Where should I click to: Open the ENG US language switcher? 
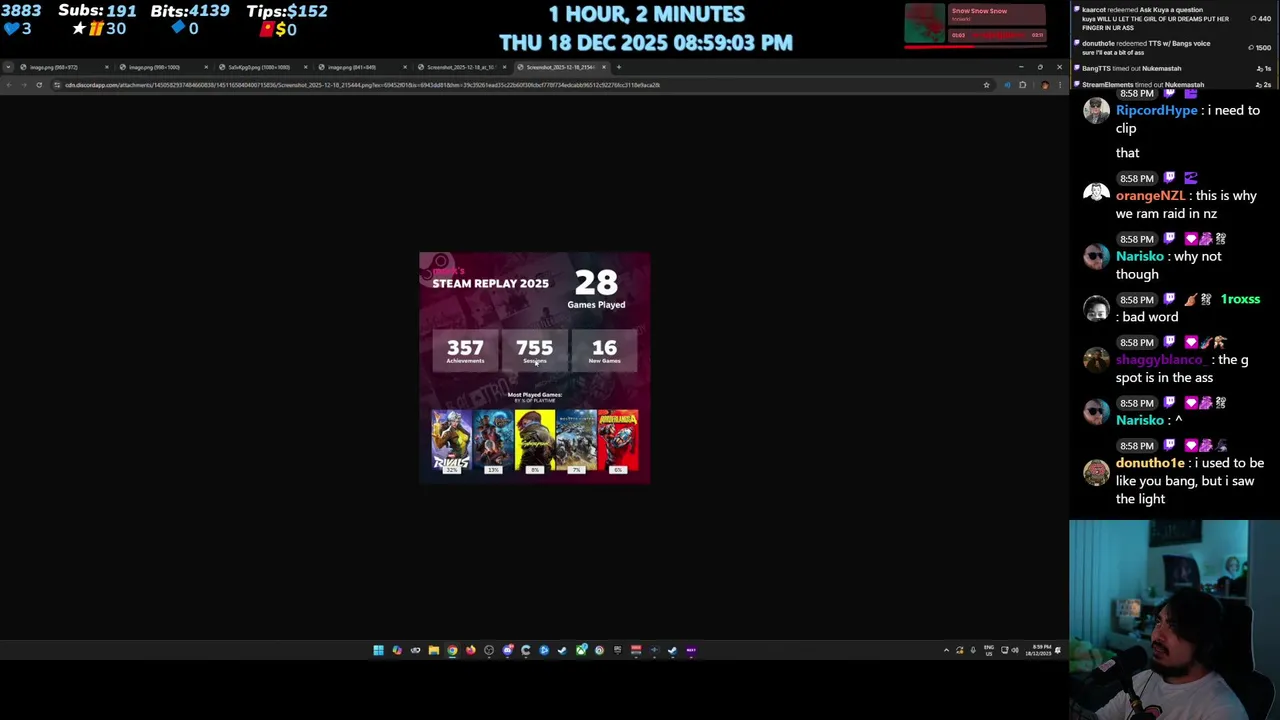[x=989, y=650]
